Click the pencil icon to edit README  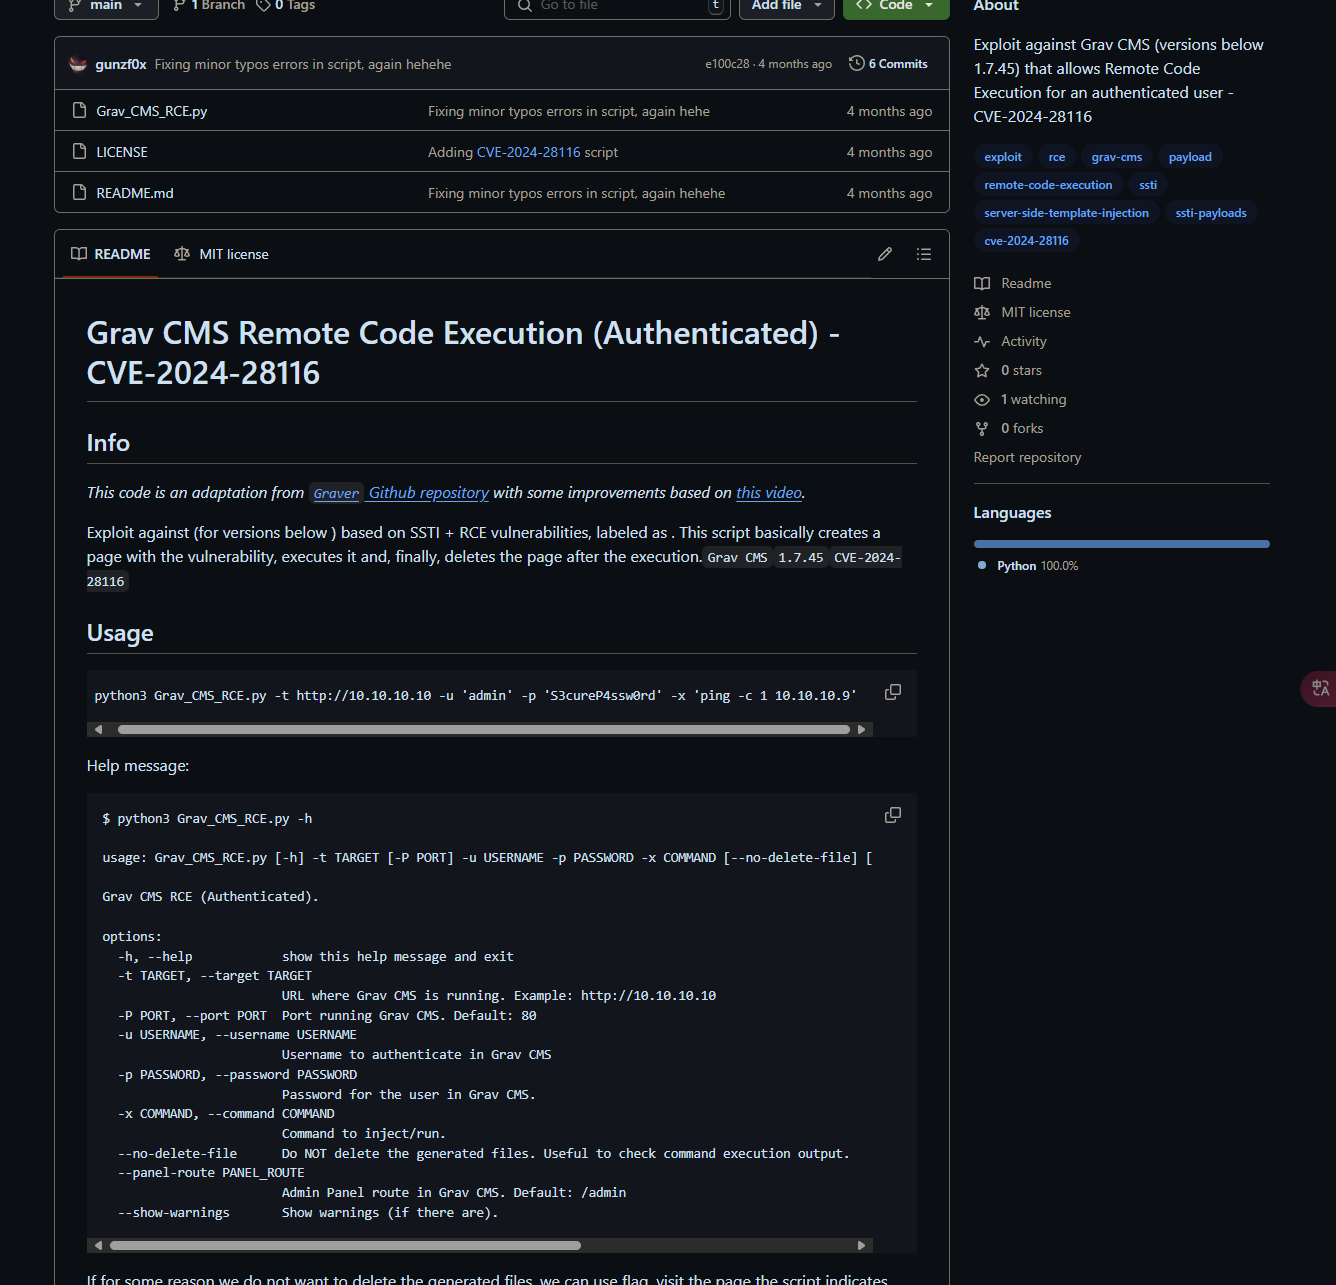884,253
